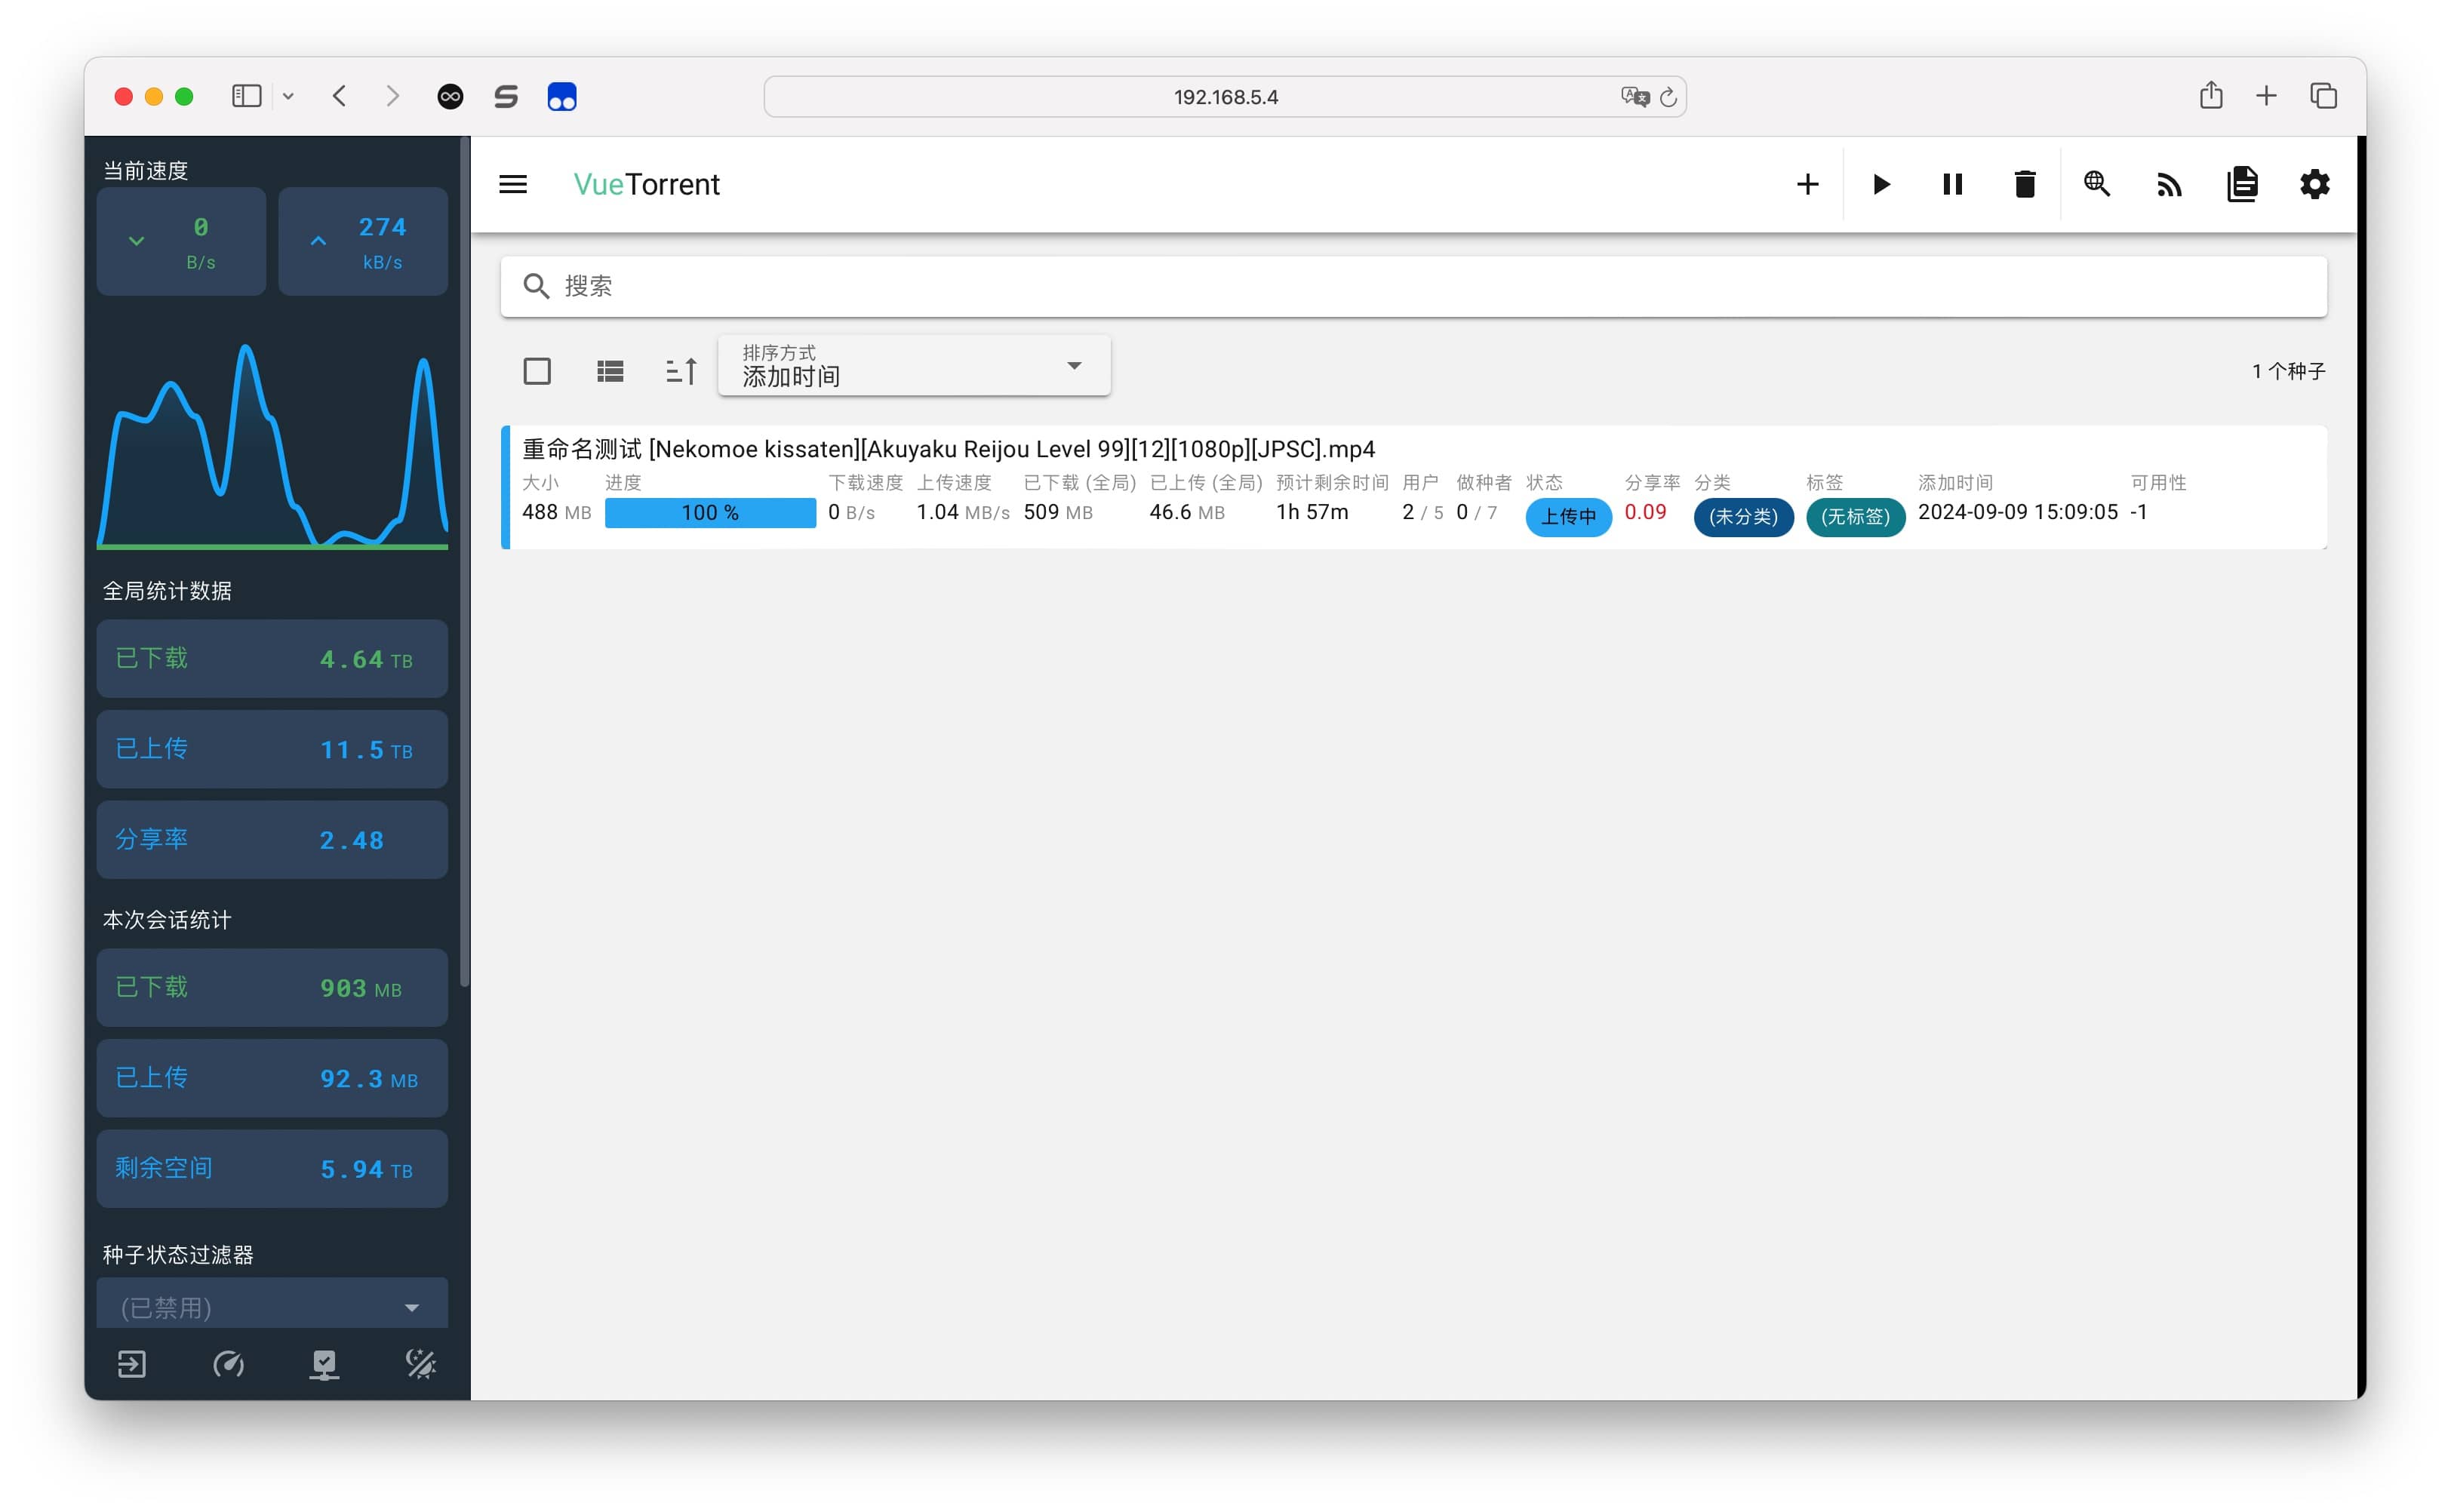Add a new torrent with plus icon

tap(1807, 184)
